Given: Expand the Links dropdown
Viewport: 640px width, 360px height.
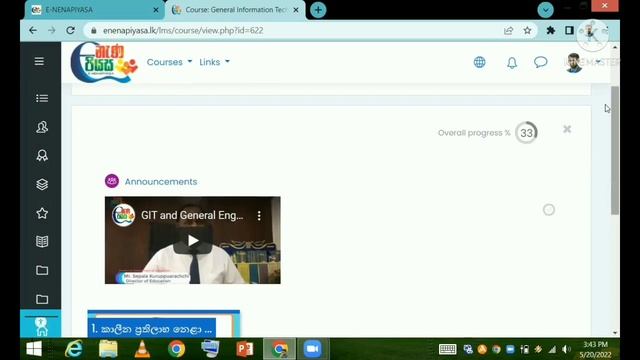Looking at the screenshot, I should (214, 62).
